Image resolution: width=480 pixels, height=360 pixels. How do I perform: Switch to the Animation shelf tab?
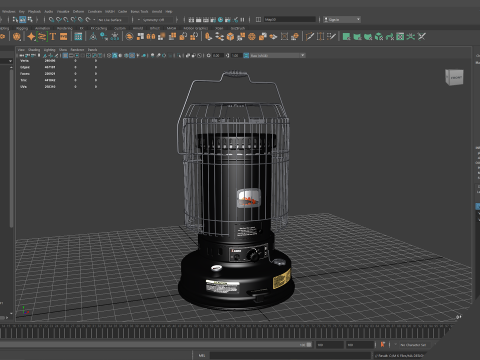(43, 28)
